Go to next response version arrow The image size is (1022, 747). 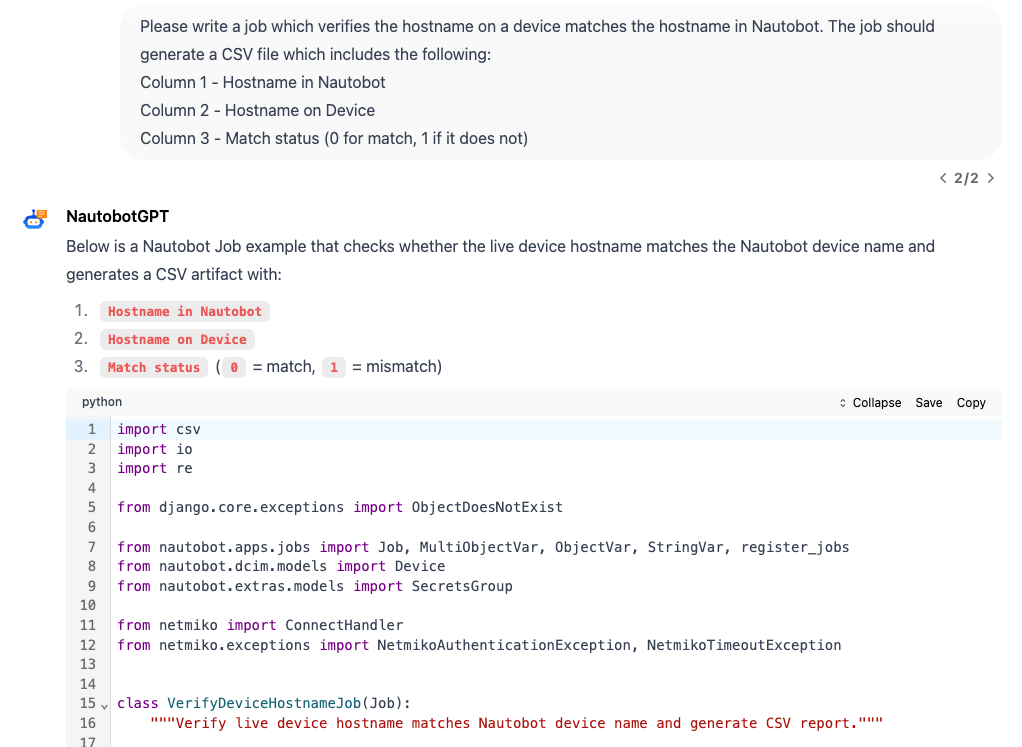click(991, 178)
